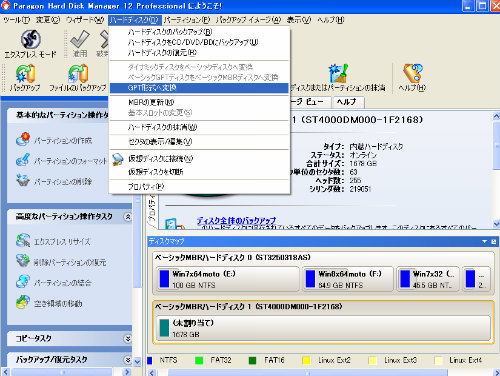The width and height of the screenshot is (500, 376).
Task: Expand the Copy Tasks (コピータスク) section
Action: pos(128,339)
